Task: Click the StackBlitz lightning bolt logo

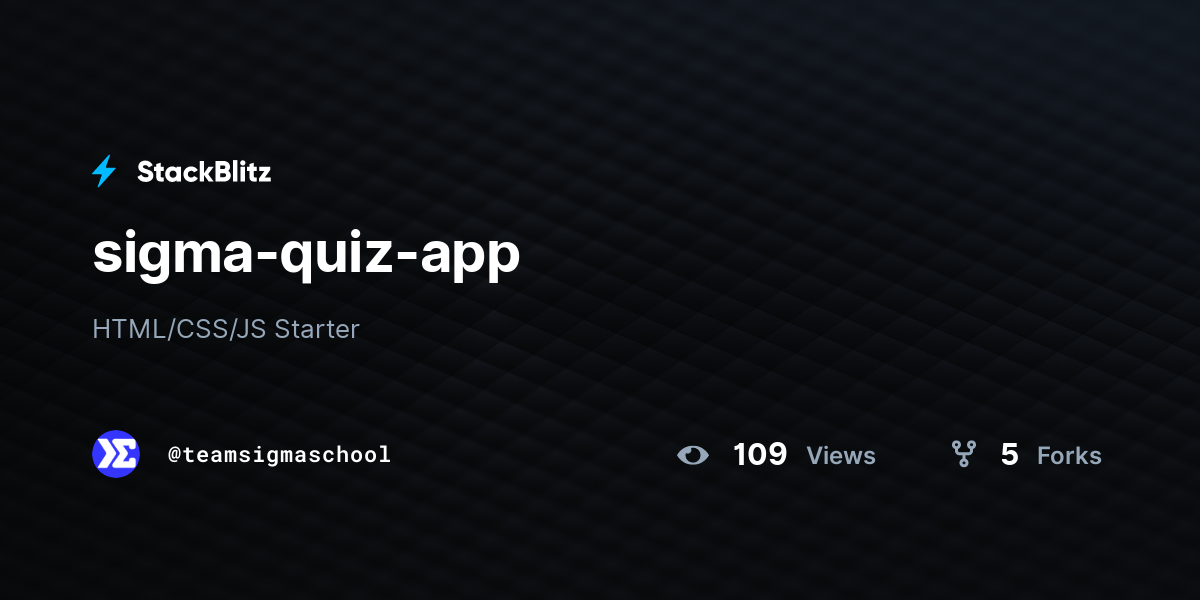Action: point(104,172)
